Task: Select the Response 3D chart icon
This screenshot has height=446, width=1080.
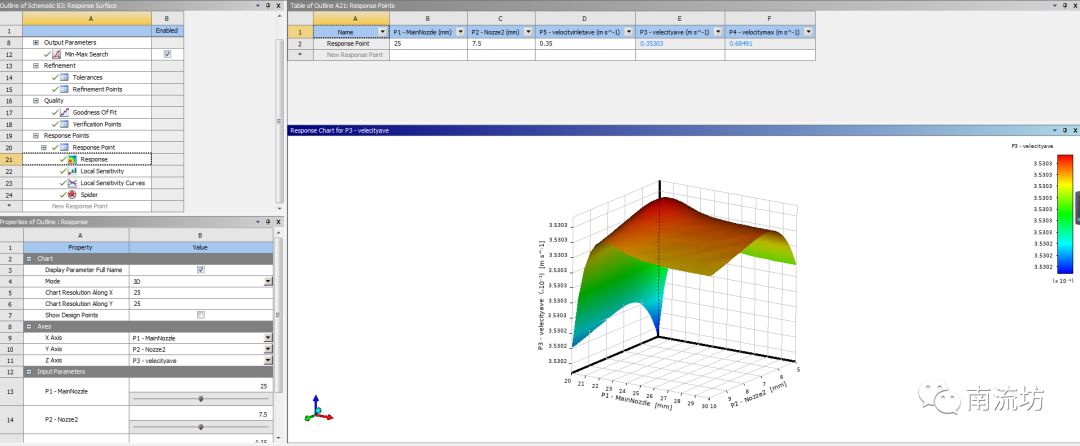Action: 72,159
